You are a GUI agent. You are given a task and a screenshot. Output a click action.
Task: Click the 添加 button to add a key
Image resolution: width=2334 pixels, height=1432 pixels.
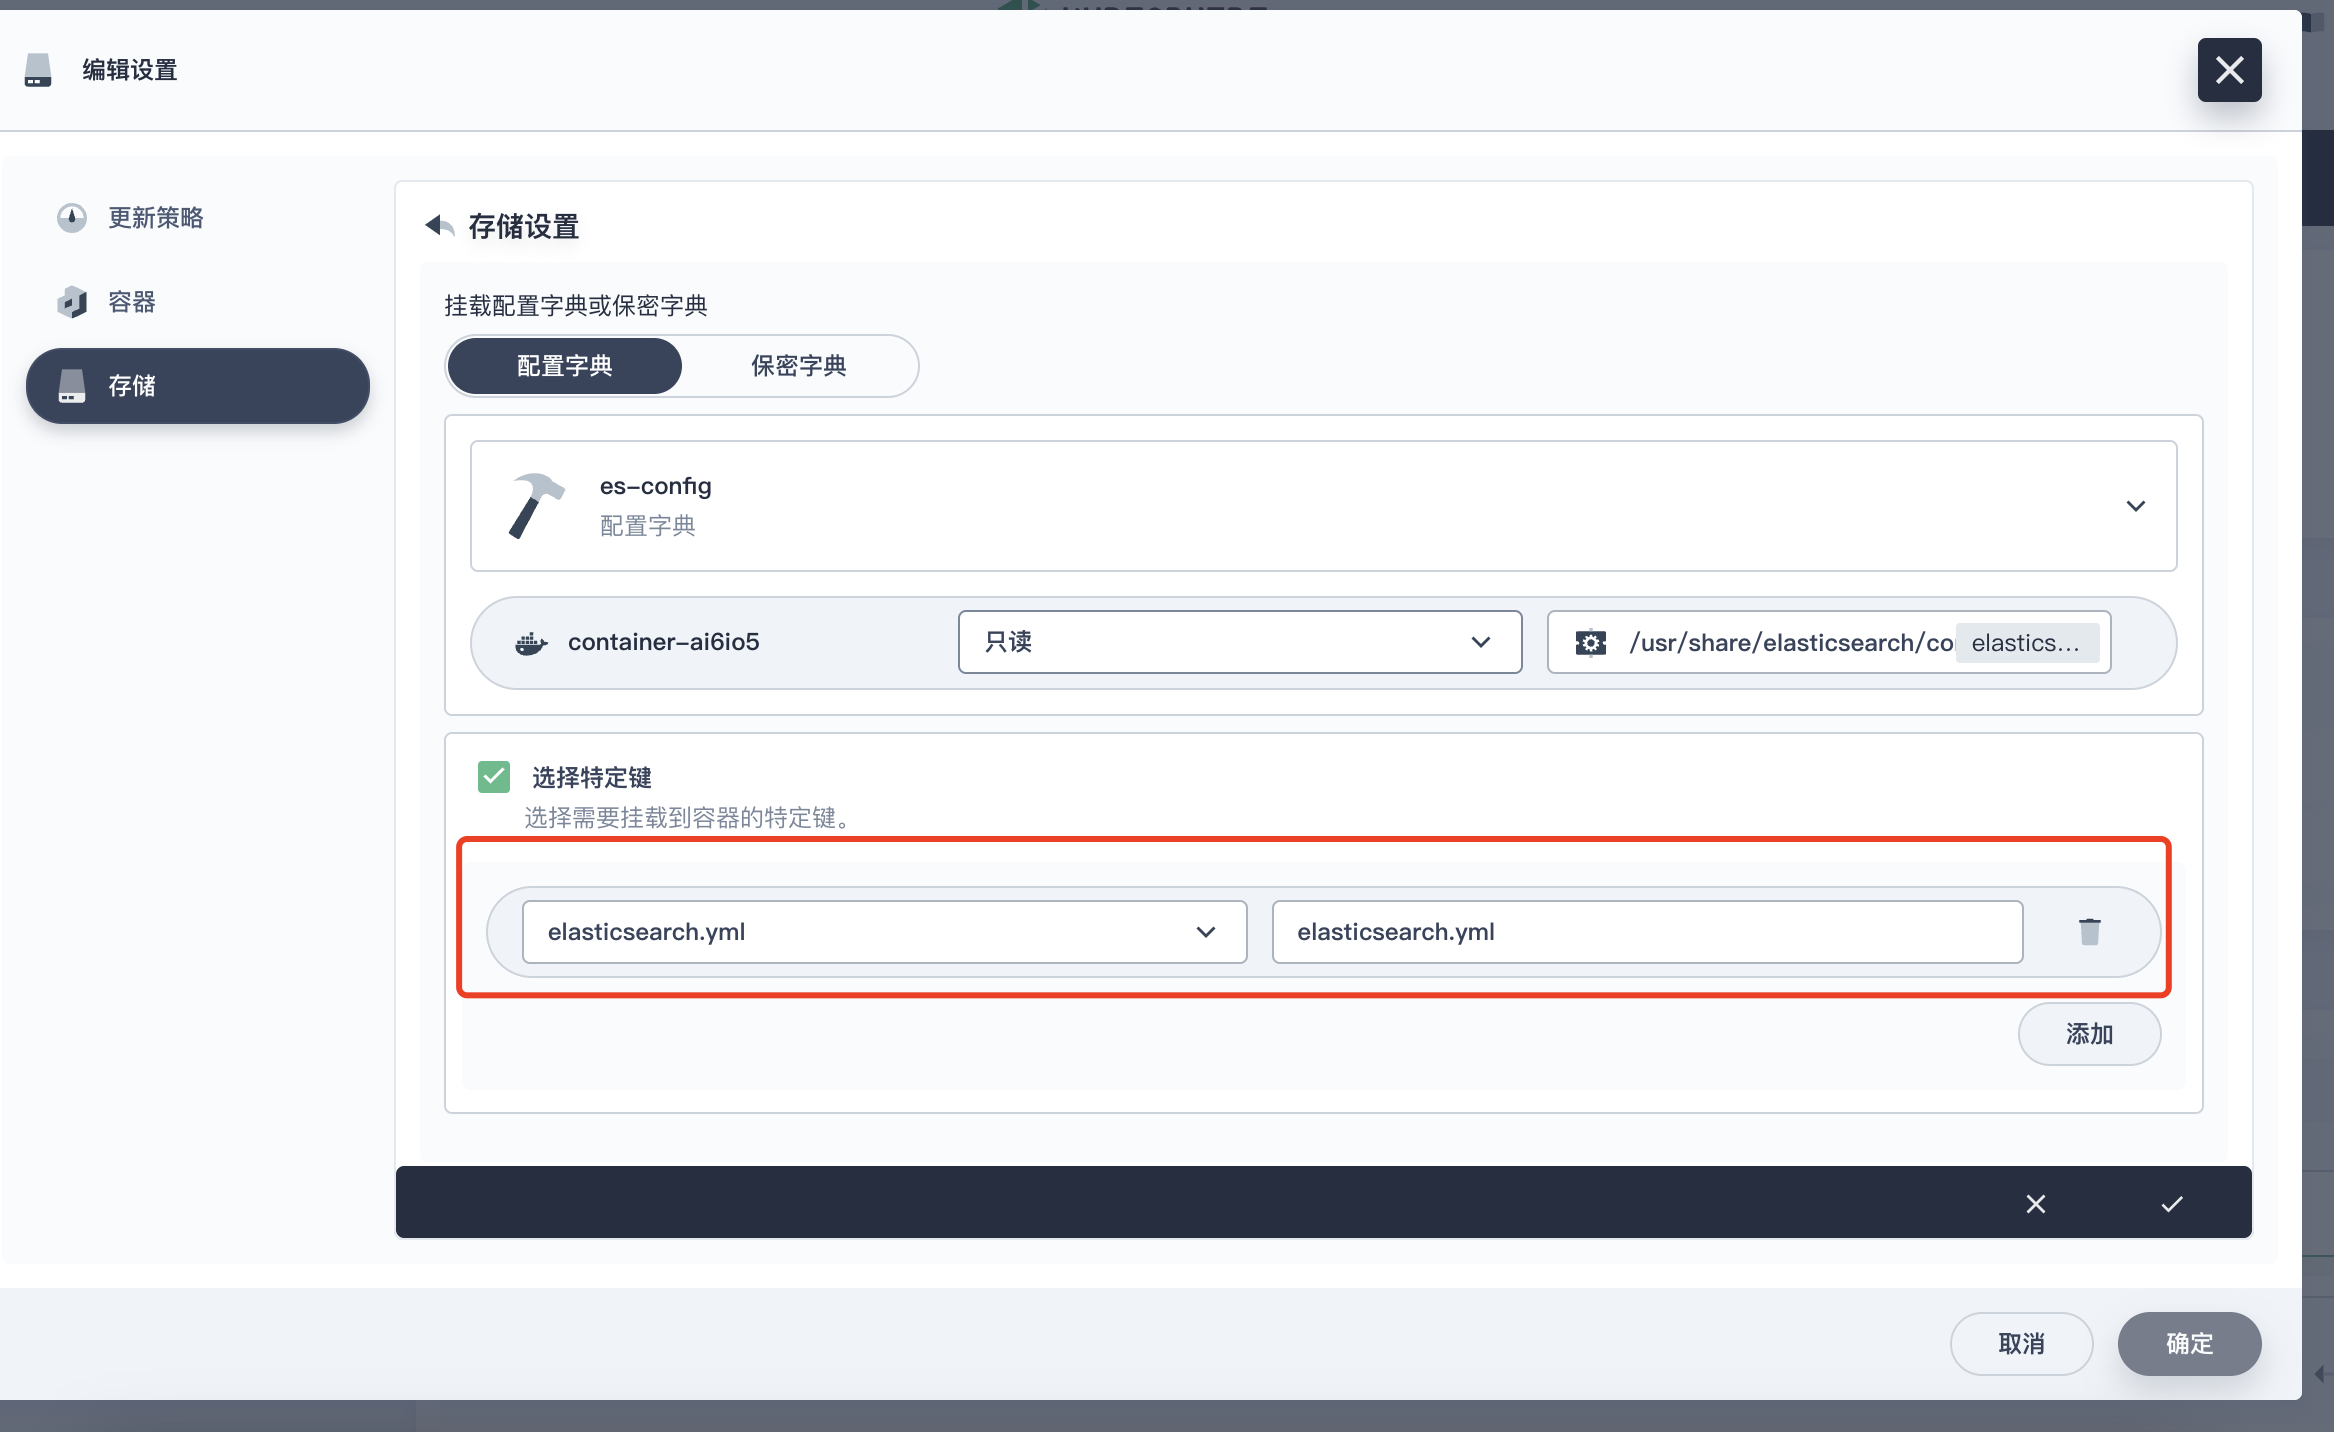point(2089,1034)
